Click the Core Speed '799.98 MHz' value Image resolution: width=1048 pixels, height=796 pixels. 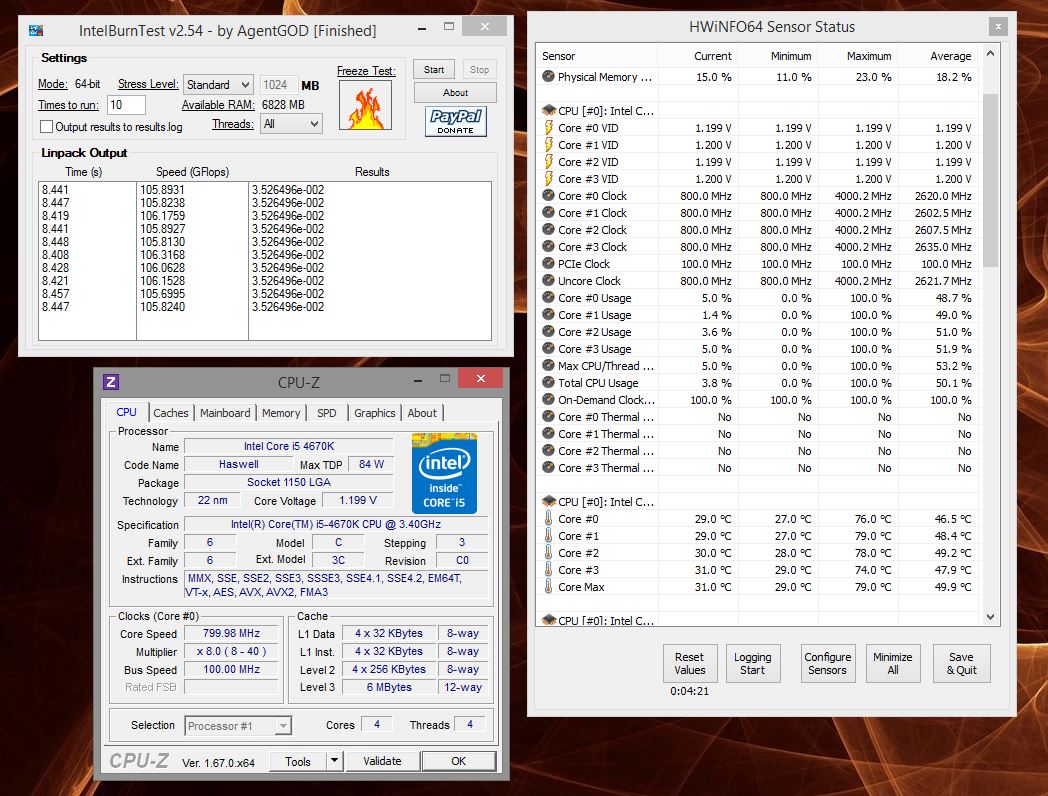231,633
